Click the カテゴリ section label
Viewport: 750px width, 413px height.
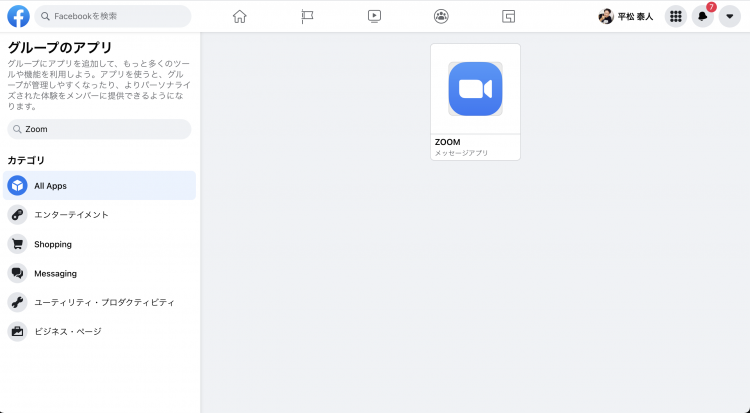click(x=26, y=160)
